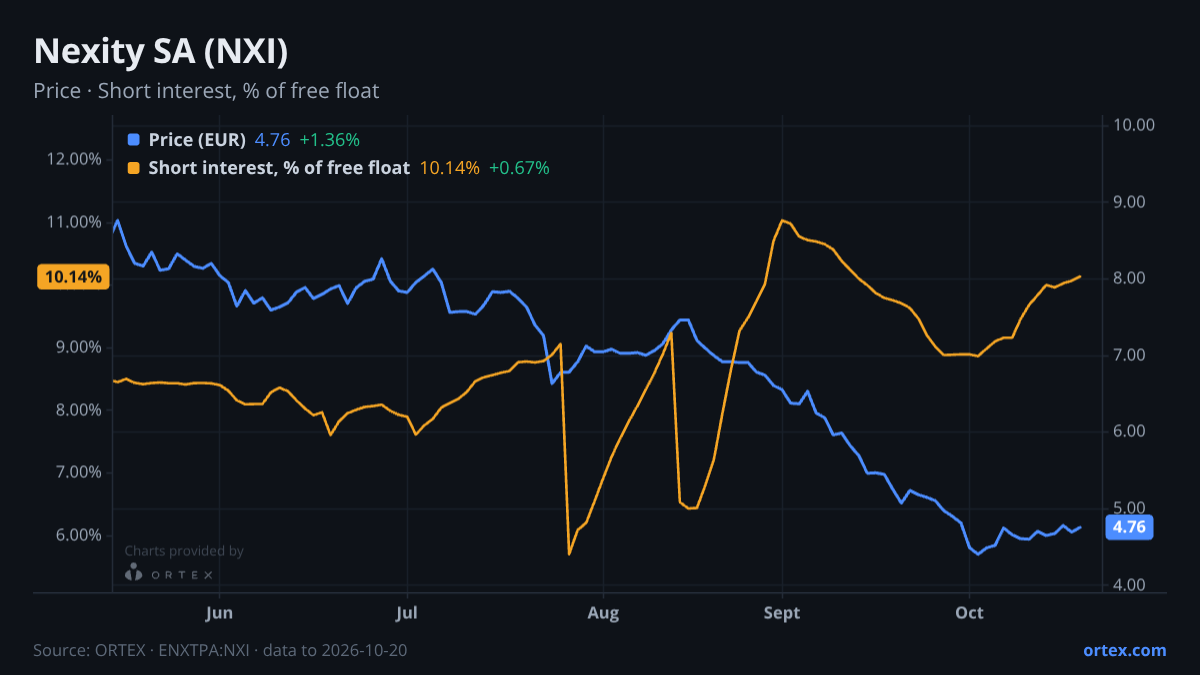1200x675 pixels.
Task: Click the +1.36% price change value
Action: tap(329, 140)
